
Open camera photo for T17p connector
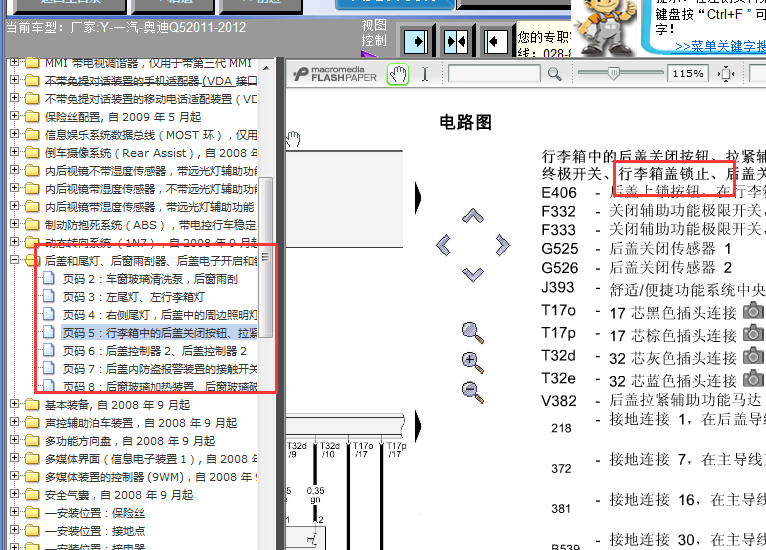tap(753, 333)
